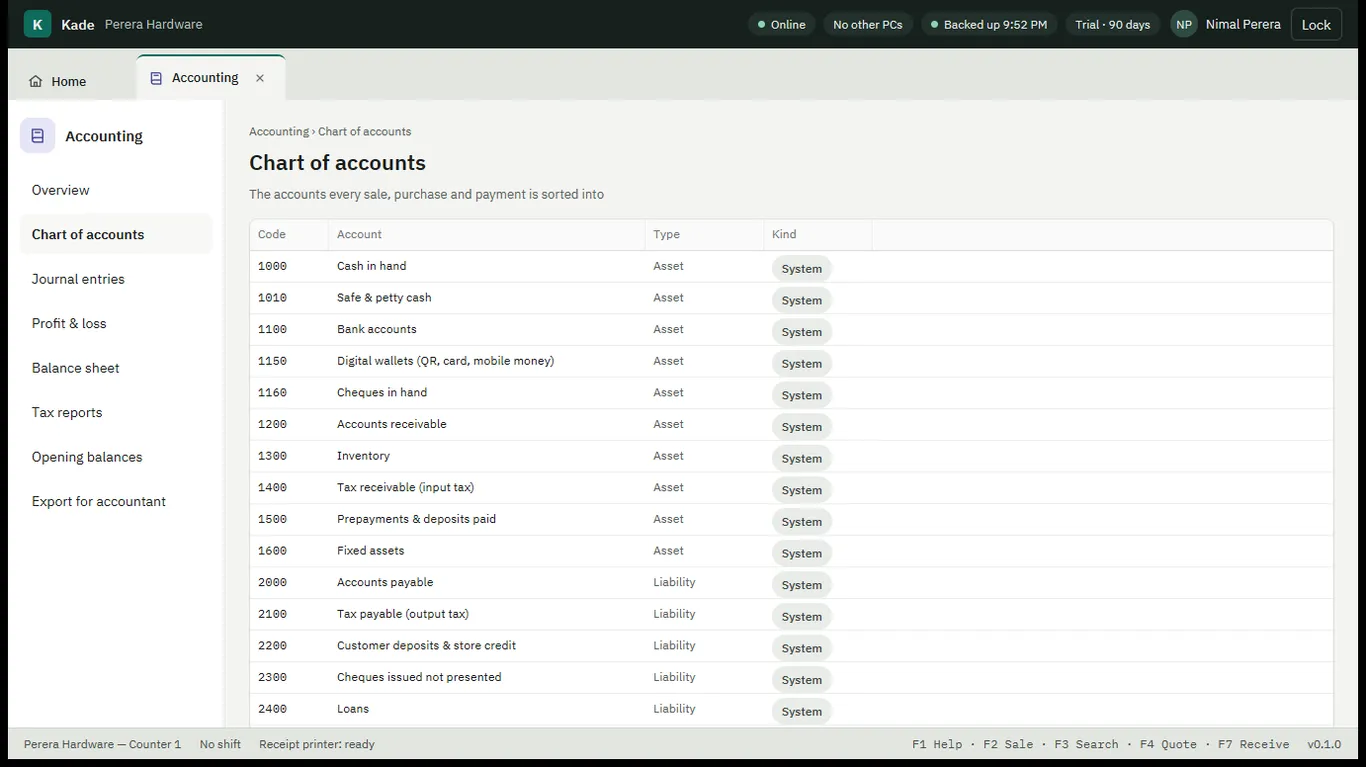Select Chart of accounts in sidebar
The height and width of the screenshot is (767, 1366).
pyautogui.click(x=116, y=234)
